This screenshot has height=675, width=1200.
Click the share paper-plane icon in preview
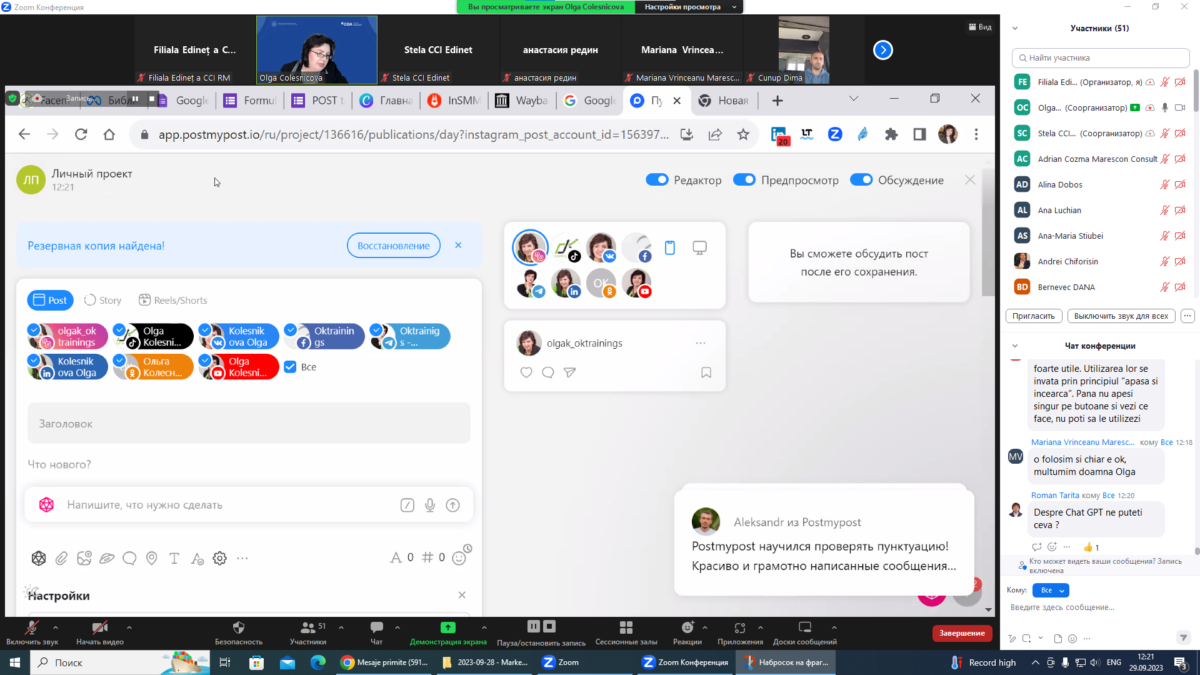tap(570, 372)
